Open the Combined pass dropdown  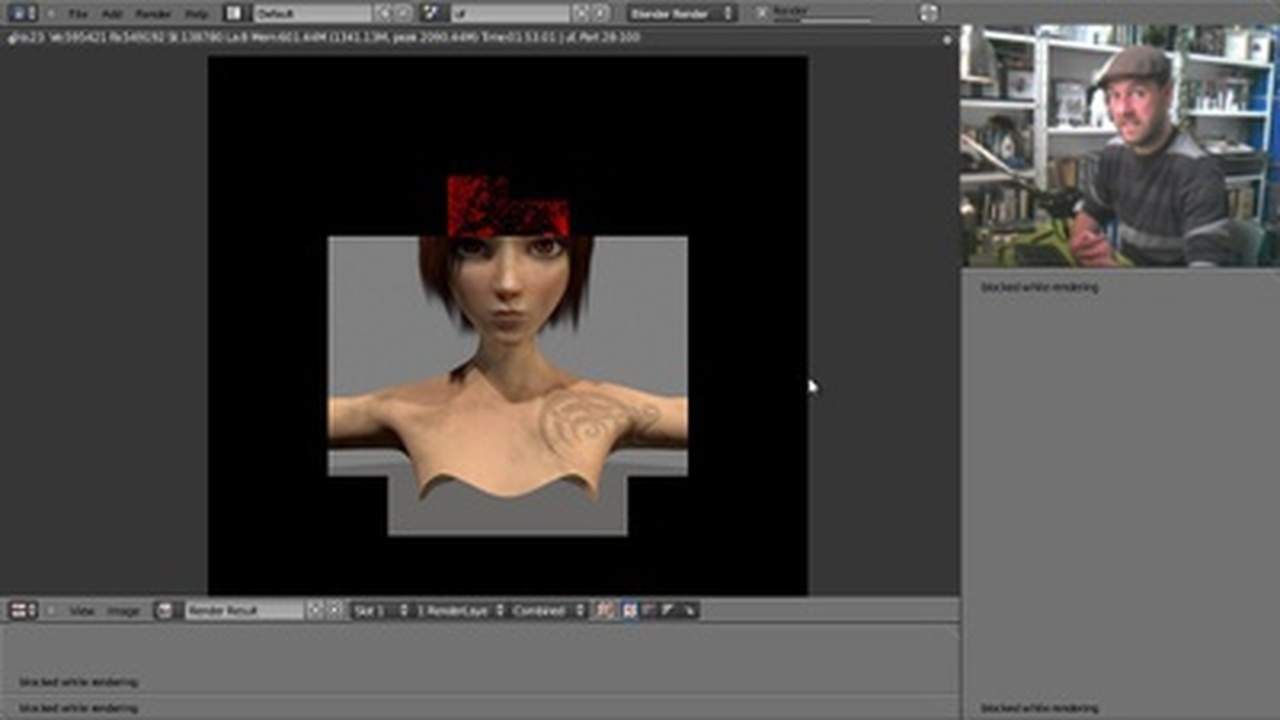[548, 610]
